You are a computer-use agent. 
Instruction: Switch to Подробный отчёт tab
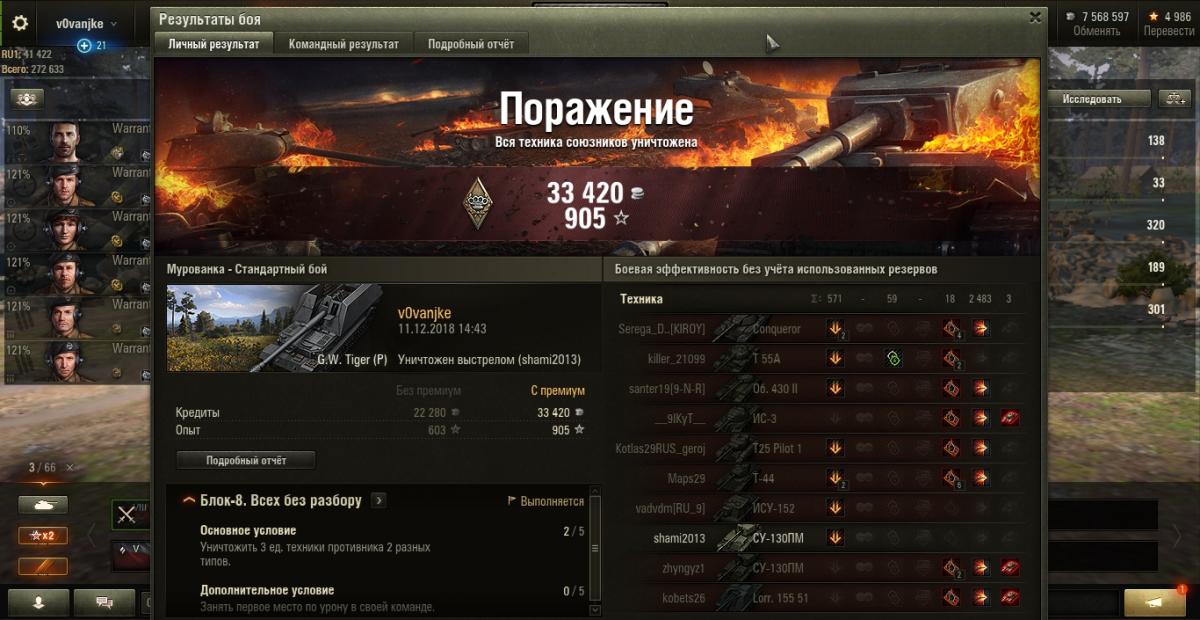click(x=471, y=44)
